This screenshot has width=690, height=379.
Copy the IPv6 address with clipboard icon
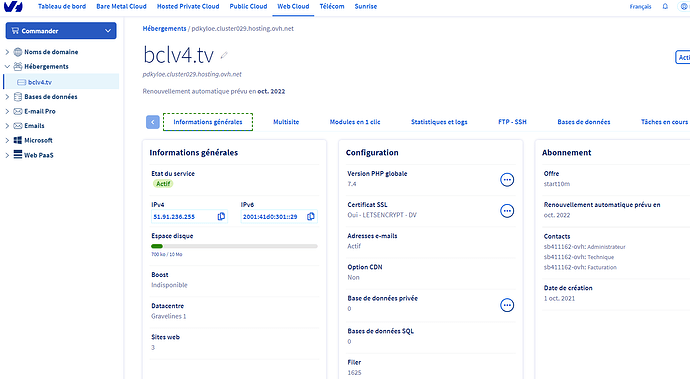pos(311,216)
